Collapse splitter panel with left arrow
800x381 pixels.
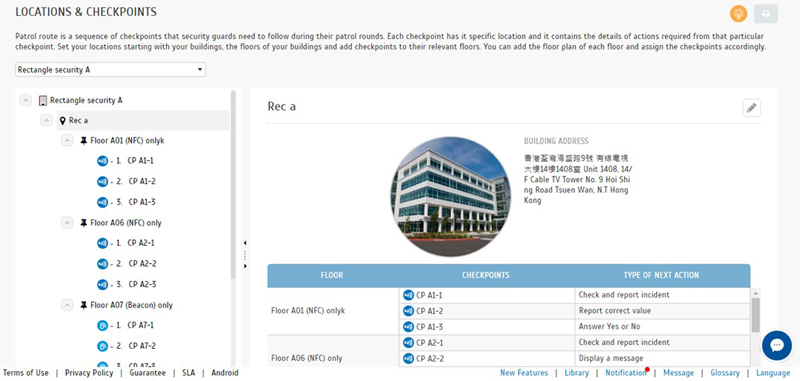[245, 243]
